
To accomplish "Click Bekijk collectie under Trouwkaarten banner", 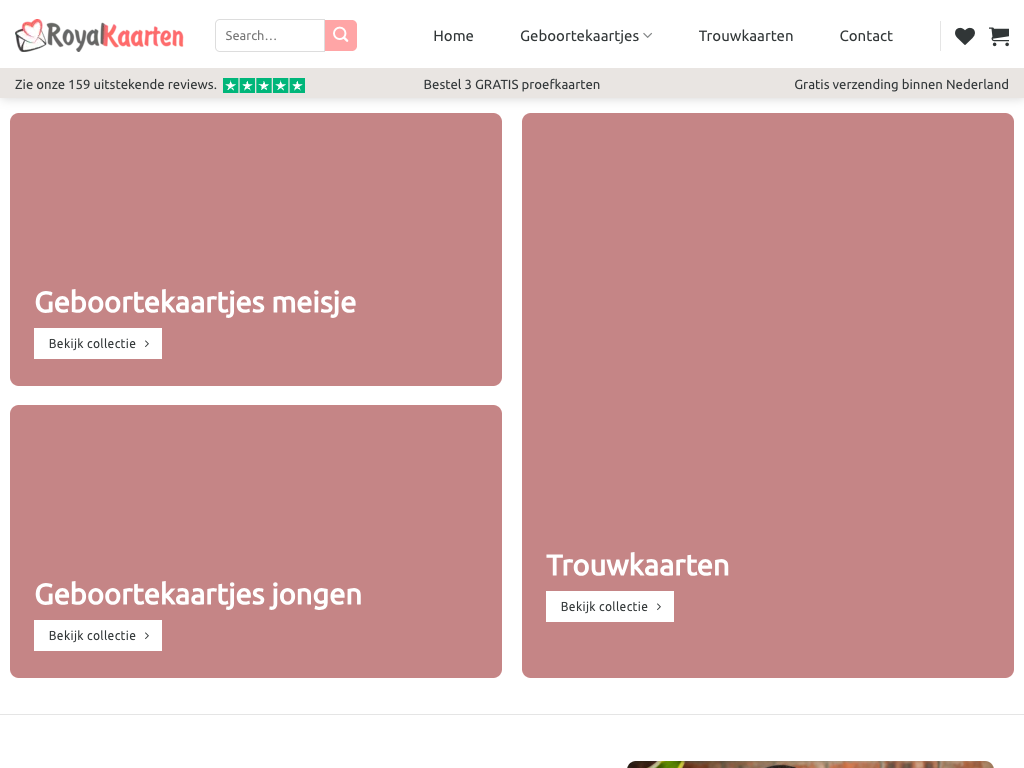I will [610, 607].
